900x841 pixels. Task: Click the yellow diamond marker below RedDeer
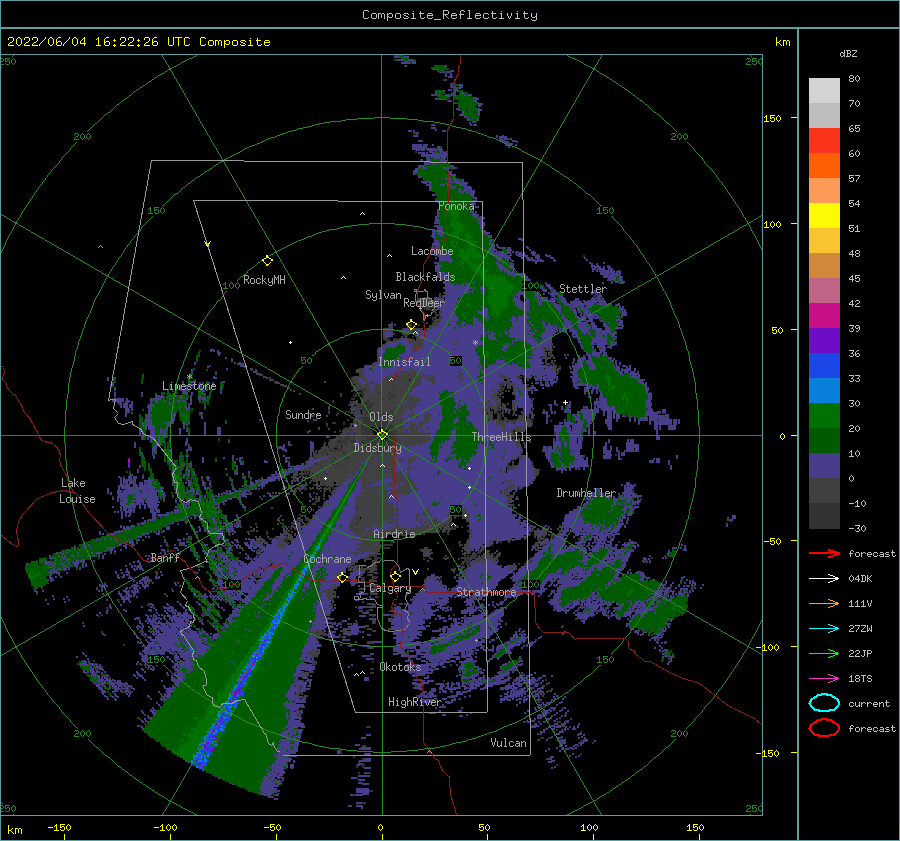point(411,325)
